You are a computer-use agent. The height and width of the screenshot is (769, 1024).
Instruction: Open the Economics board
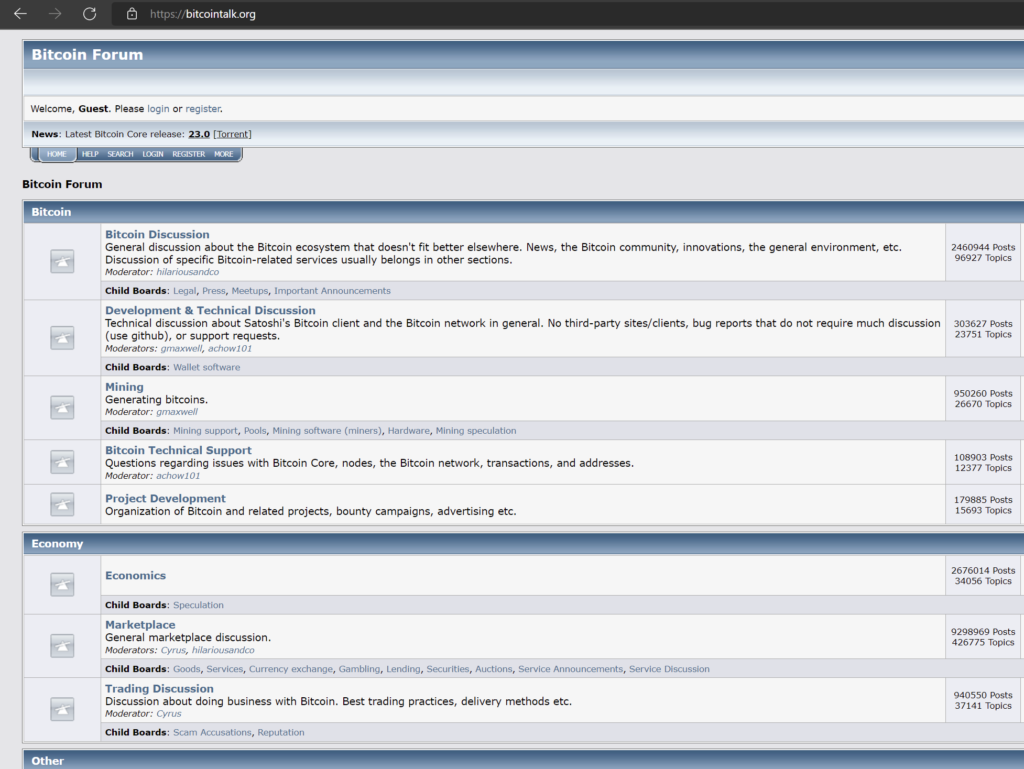click(x=135, y=576)
